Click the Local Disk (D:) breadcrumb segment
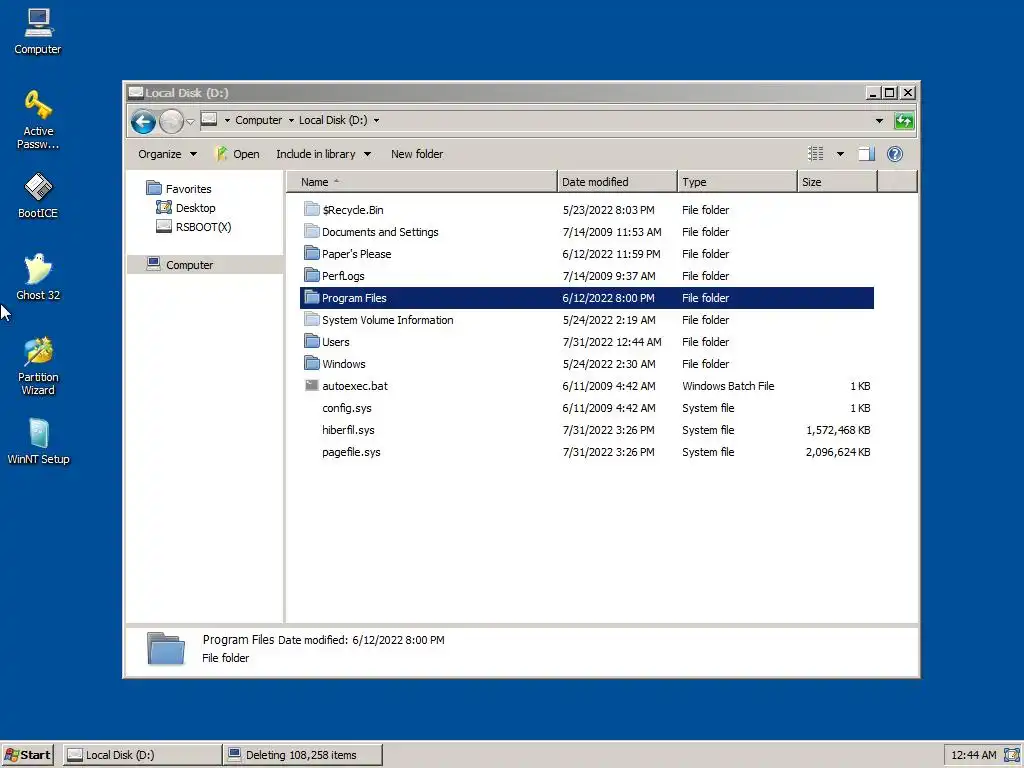Viewport: 1024px width, 768px height. tap(333, 120)
